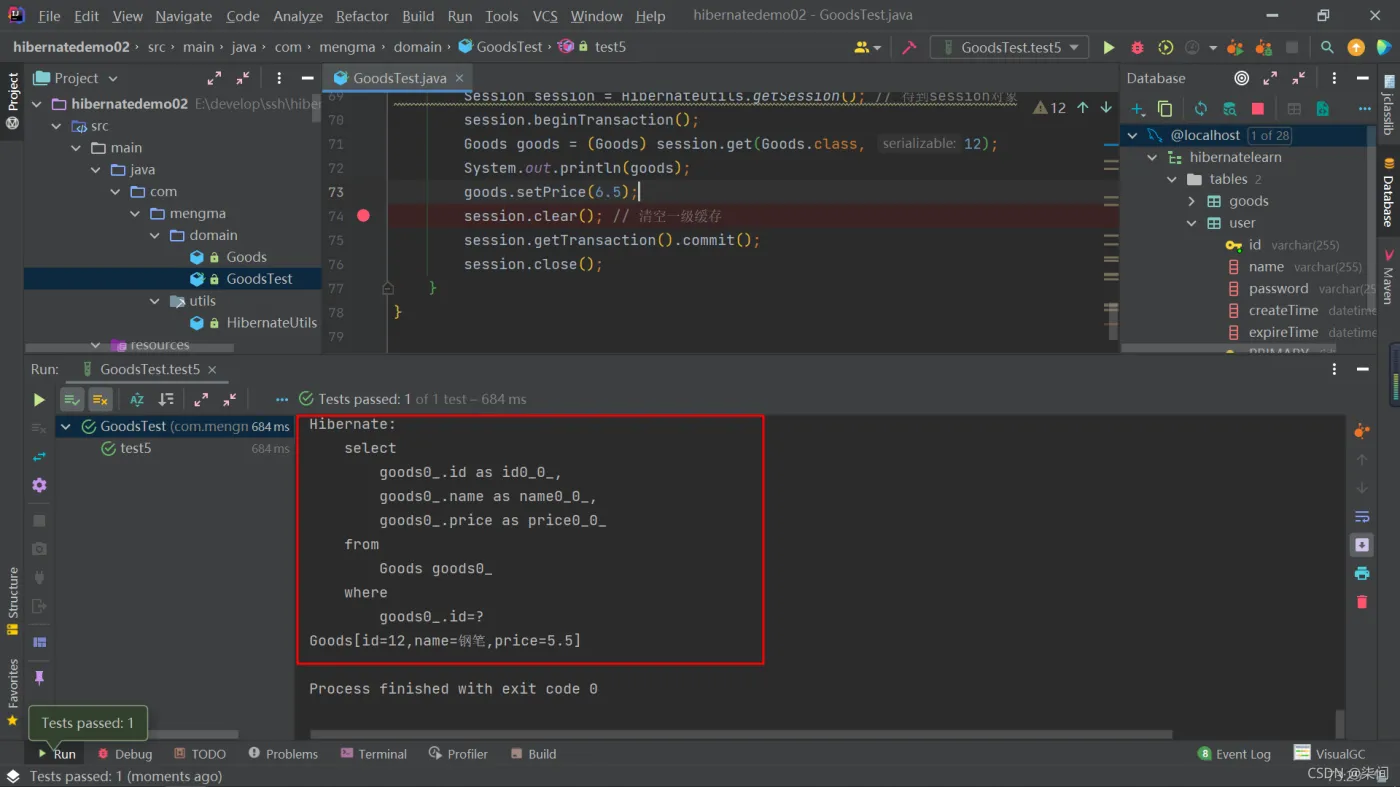Click the GoodsTest breadcrumb in navigation bar
Viewport: 1400px width, 787px height.
point(501,47)
